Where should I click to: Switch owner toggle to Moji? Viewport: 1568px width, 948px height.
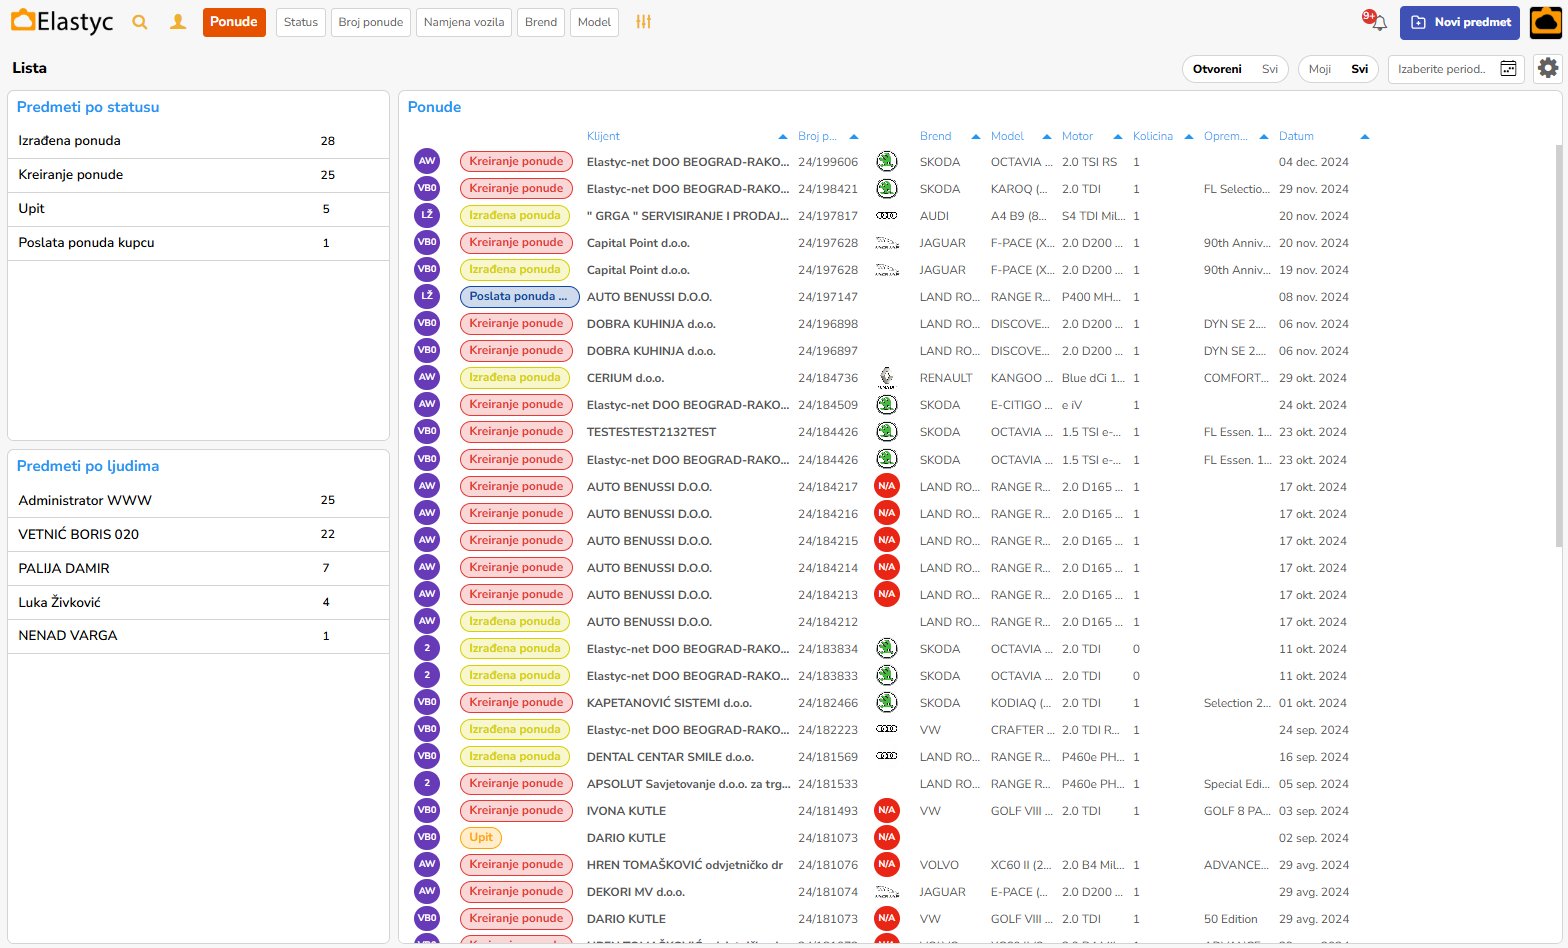1320,69
